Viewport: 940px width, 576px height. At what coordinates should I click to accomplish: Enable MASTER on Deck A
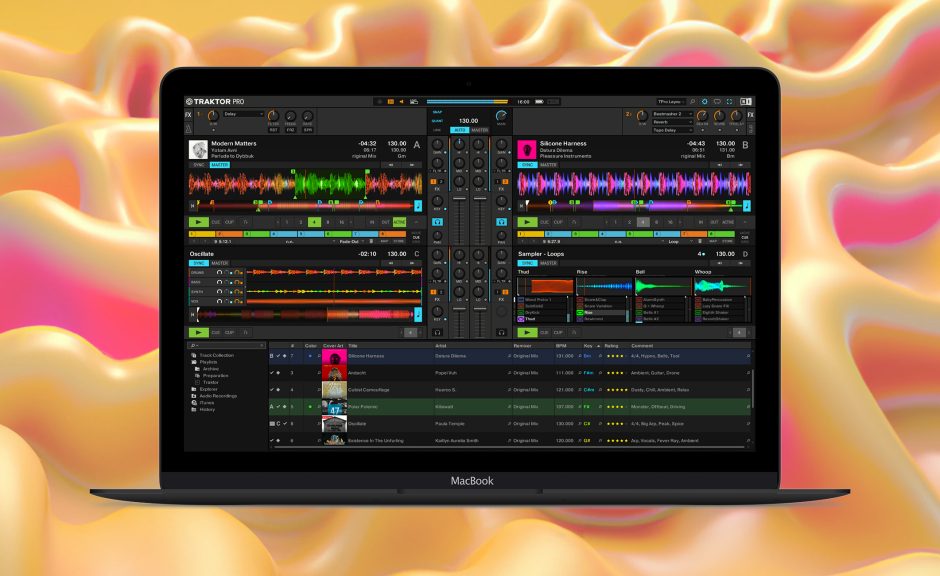(219, 165)
